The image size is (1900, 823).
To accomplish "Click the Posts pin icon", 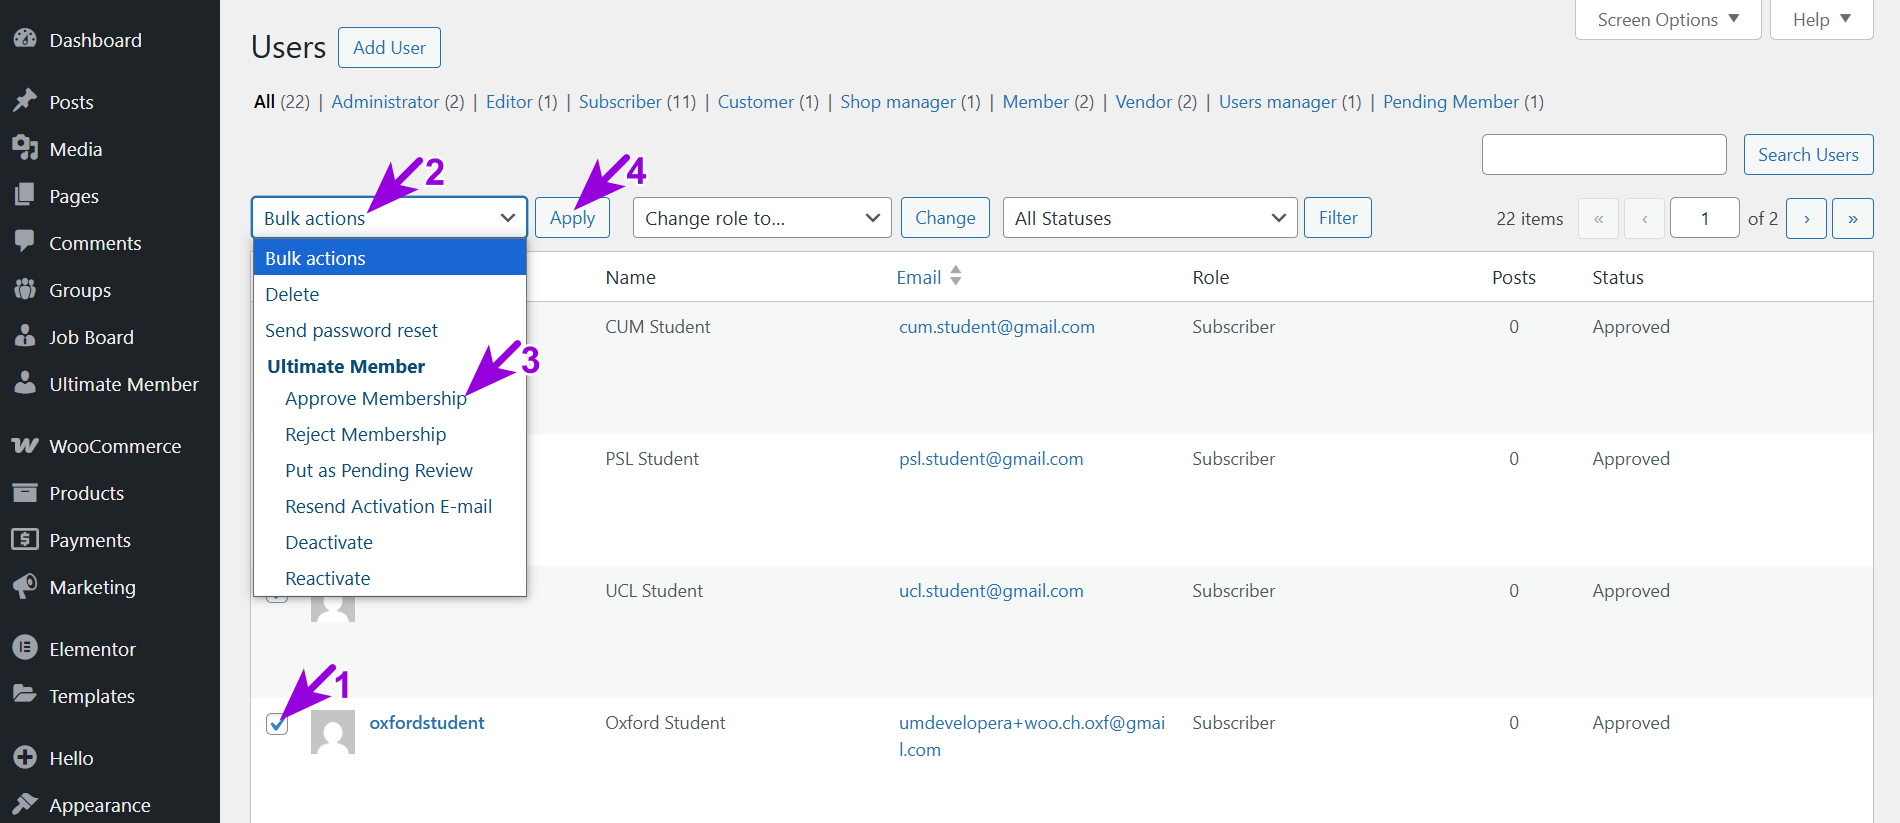I will coord(25,101).
